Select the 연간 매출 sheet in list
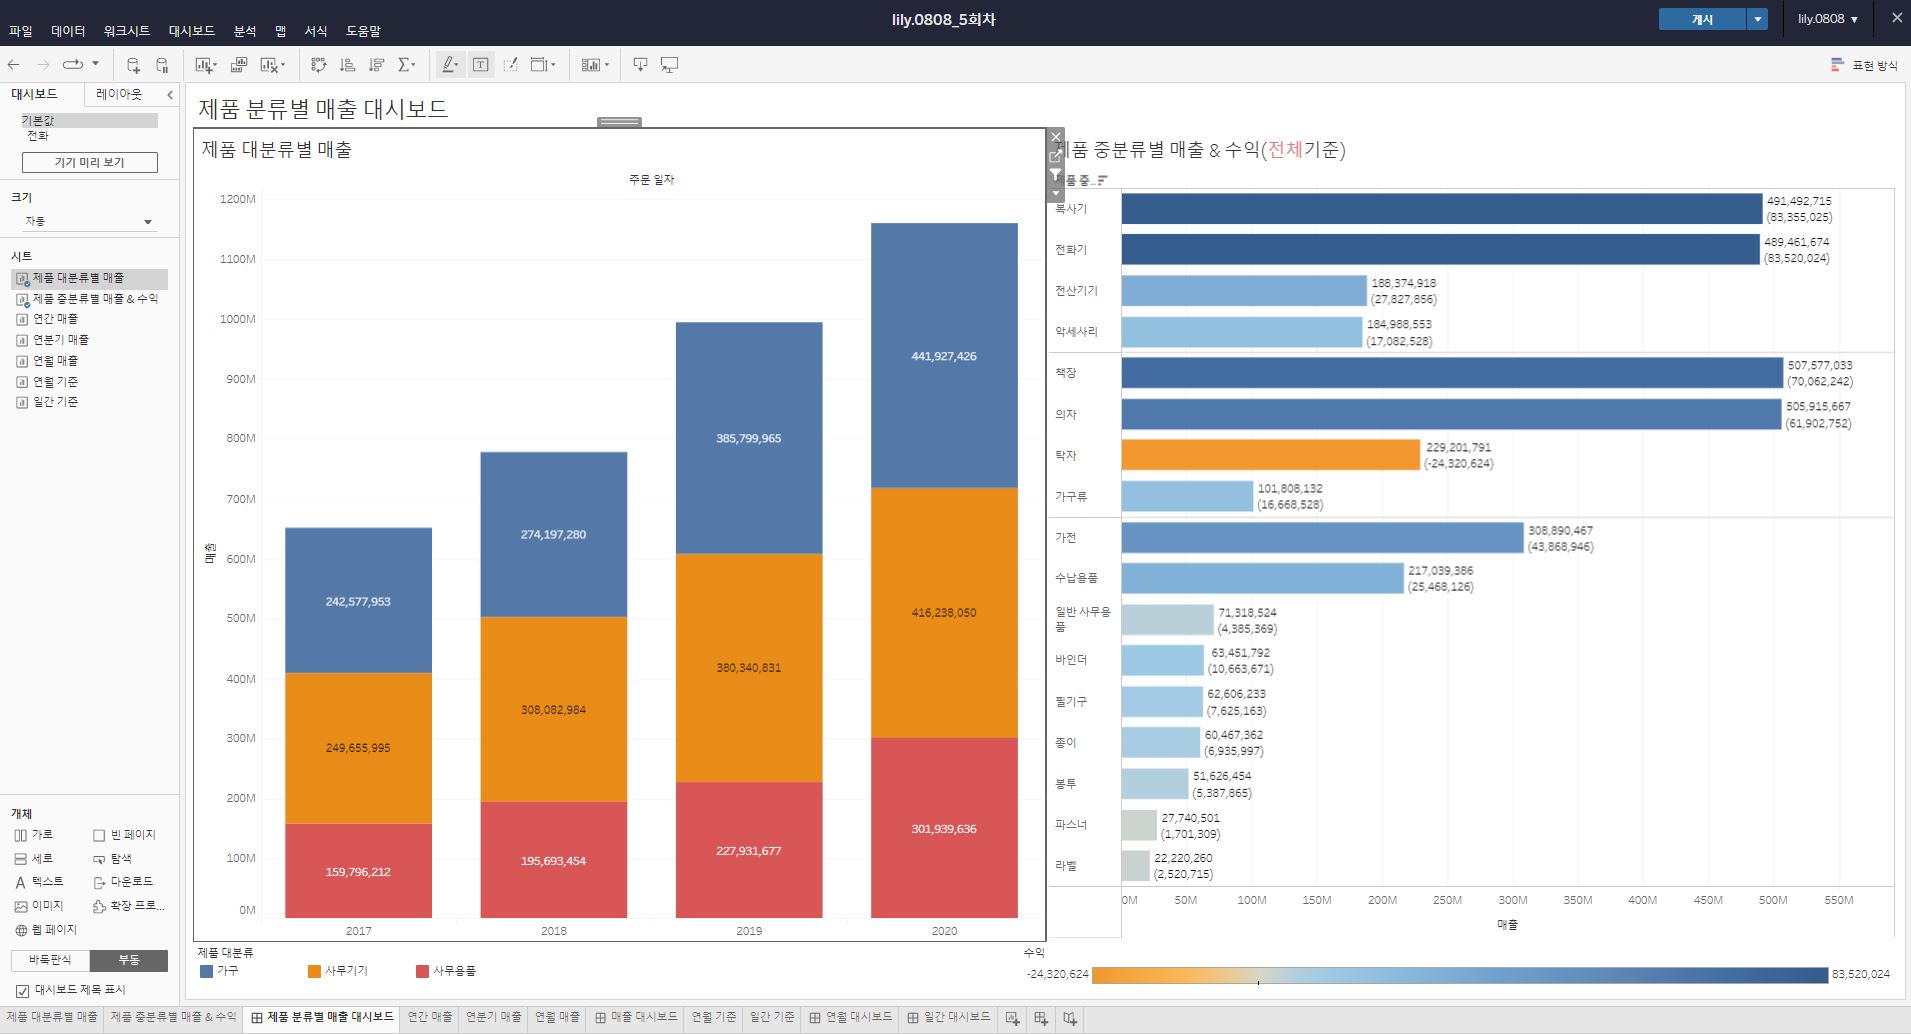This screenshot has width=1911, height=1034. [55, 319]
